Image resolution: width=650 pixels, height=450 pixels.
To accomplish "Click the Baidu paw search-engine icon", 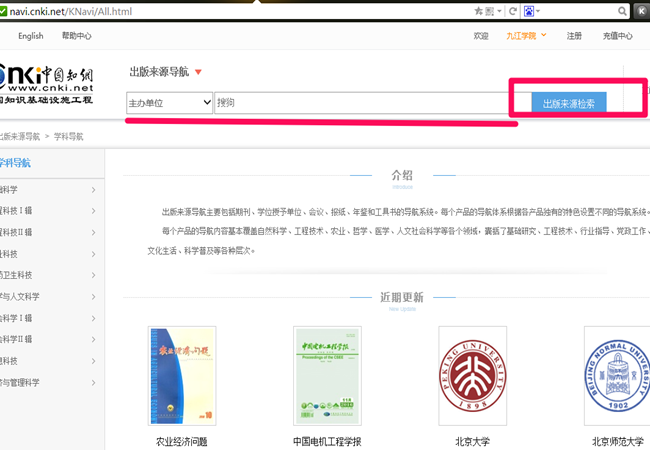I will [529, 11].
